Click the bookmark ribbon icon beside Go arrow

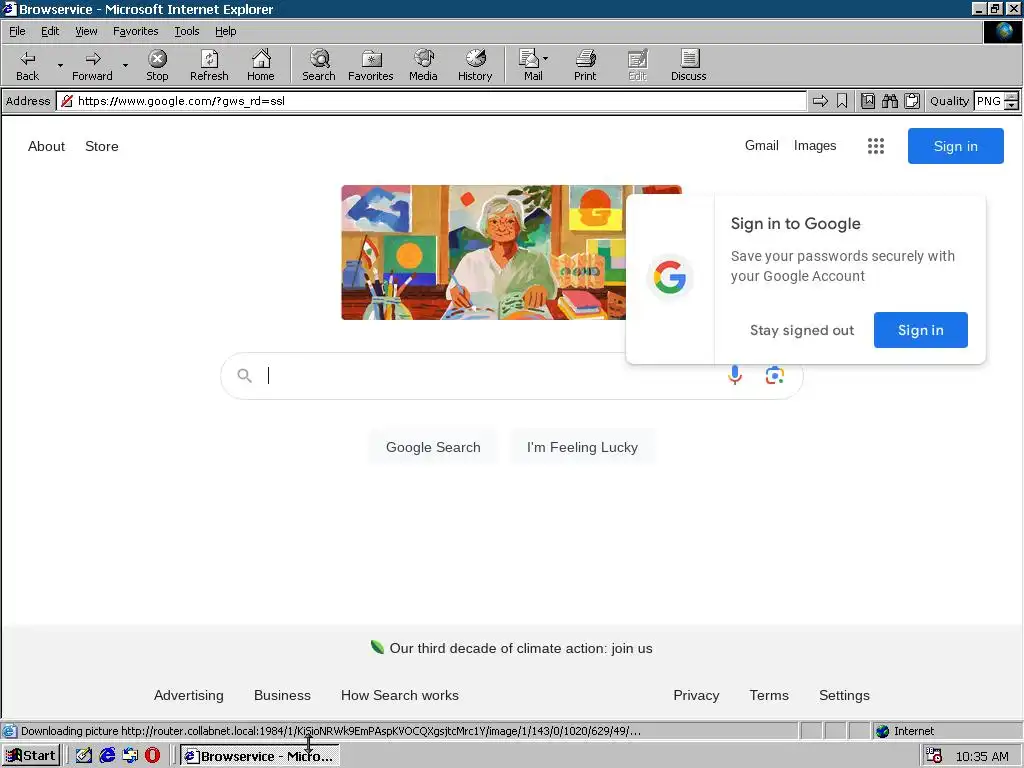pos(842,101)
